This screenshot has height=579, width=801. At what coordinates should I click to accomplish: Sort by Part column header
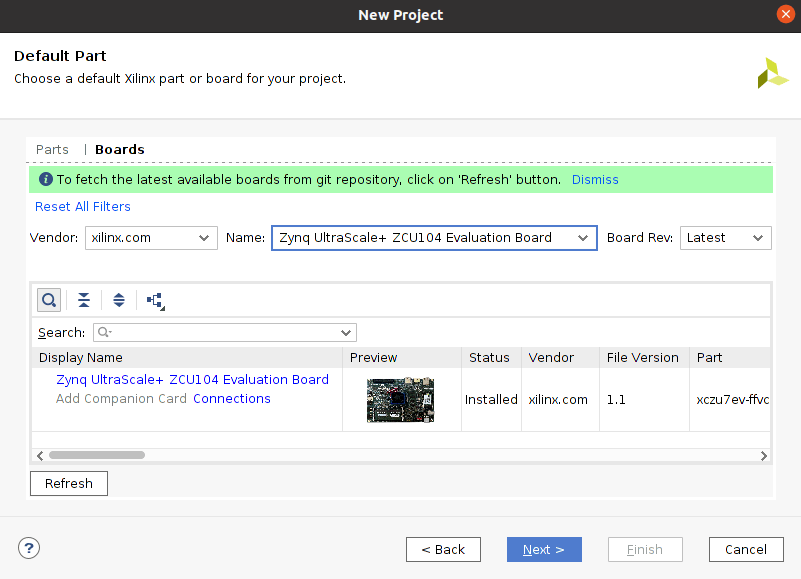click(730, 358)
